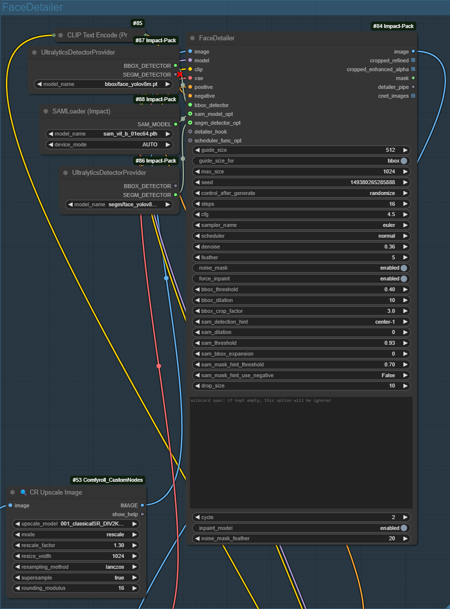
Task: Decrease cfg value with left arrow
Action: pyautogui.click(x=197, y=214)
